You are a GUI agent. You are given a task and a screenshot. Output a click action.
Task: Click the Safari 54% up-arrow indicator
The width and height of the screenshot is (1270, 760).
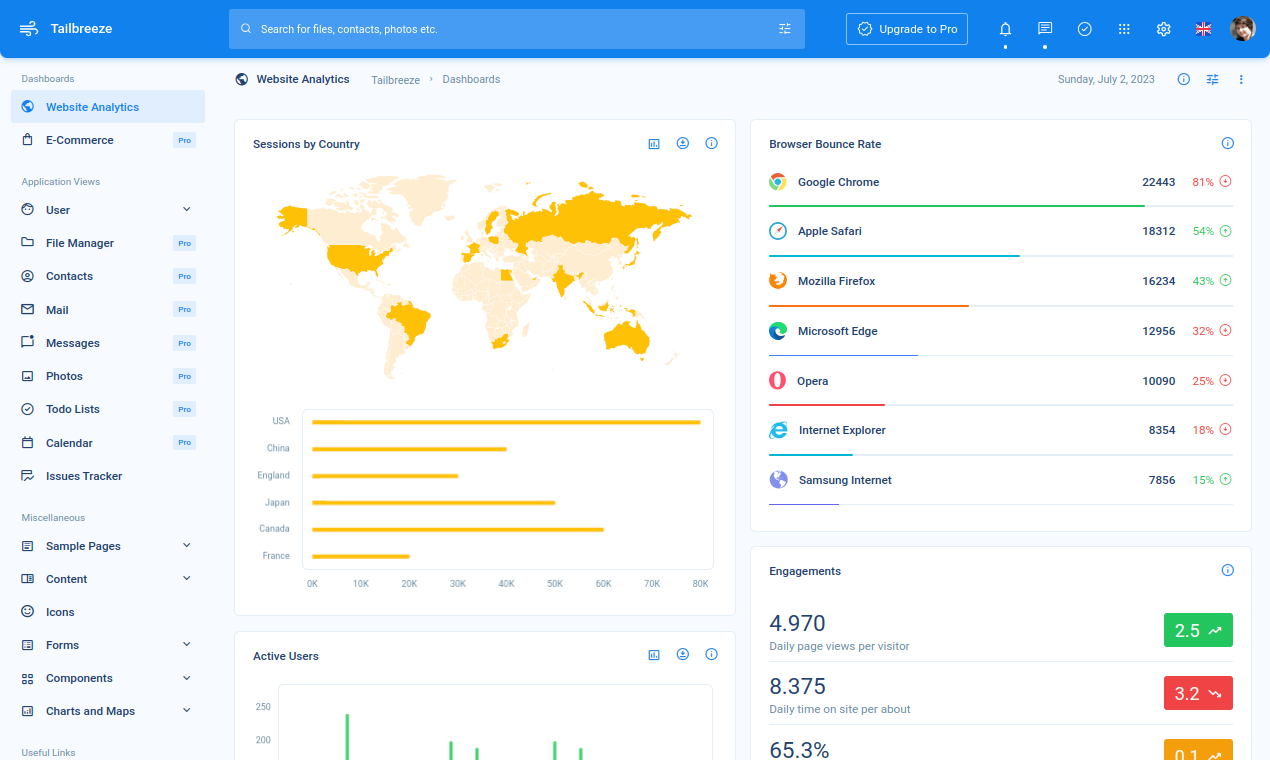click(1225, 231)
